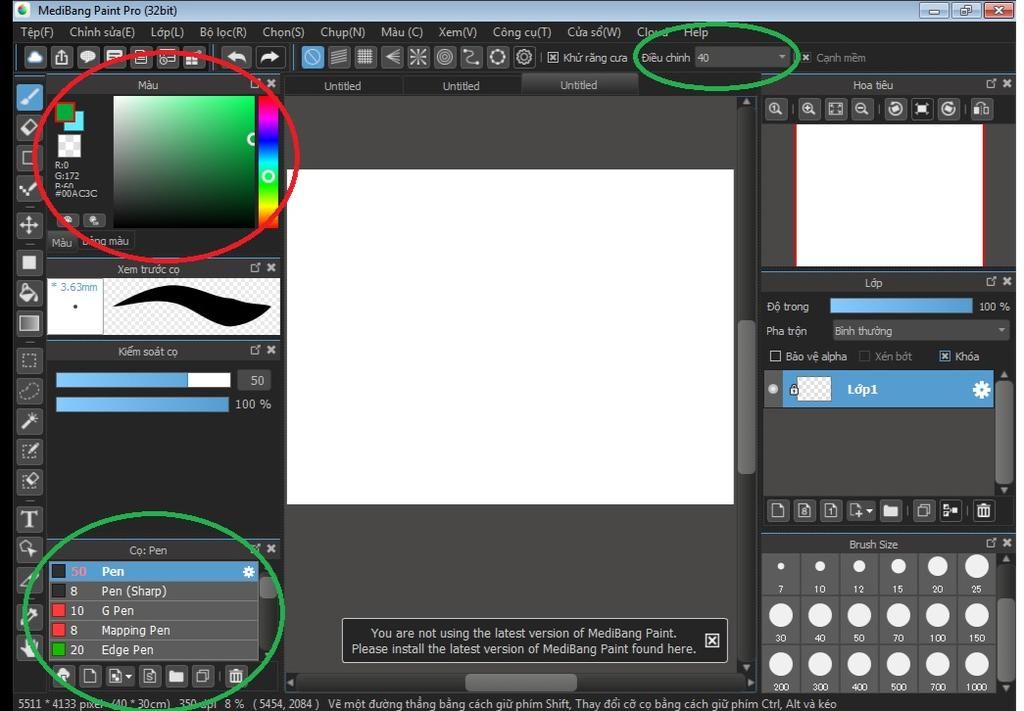Select the Text tool

(29, 519)
